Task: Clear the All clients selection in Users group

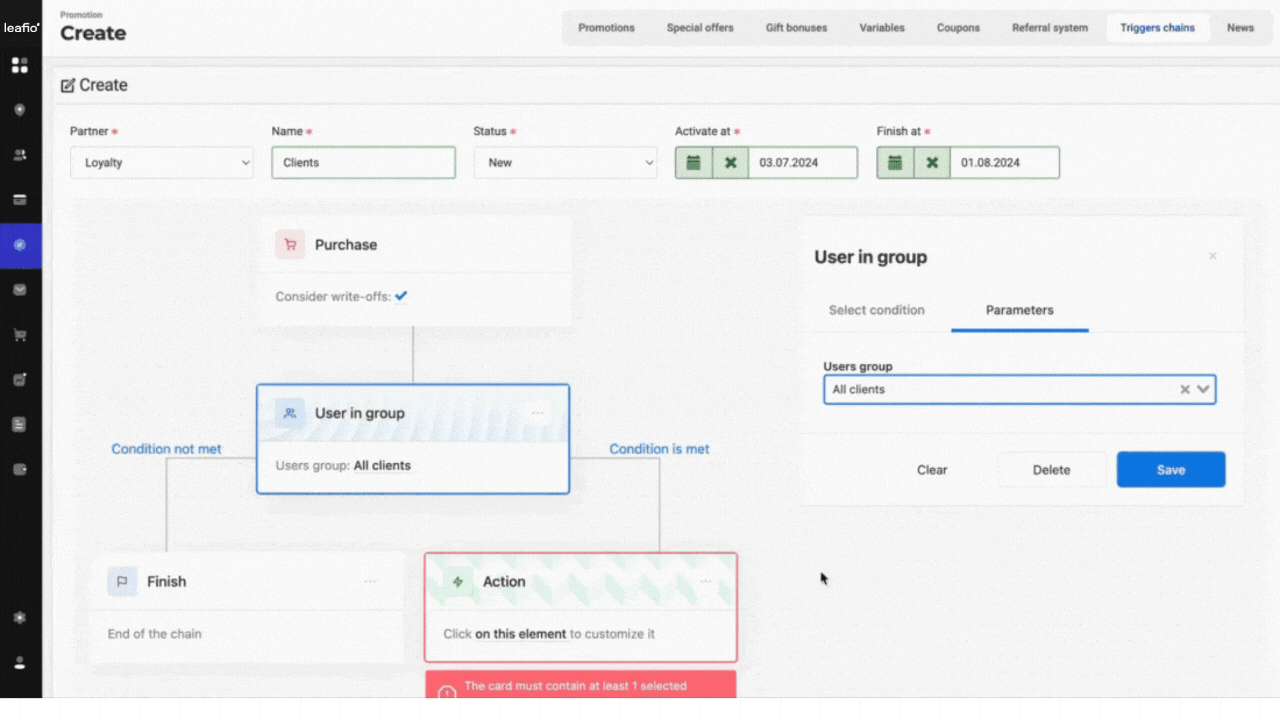Action: pyautogui.click(x=1185, y=390)
